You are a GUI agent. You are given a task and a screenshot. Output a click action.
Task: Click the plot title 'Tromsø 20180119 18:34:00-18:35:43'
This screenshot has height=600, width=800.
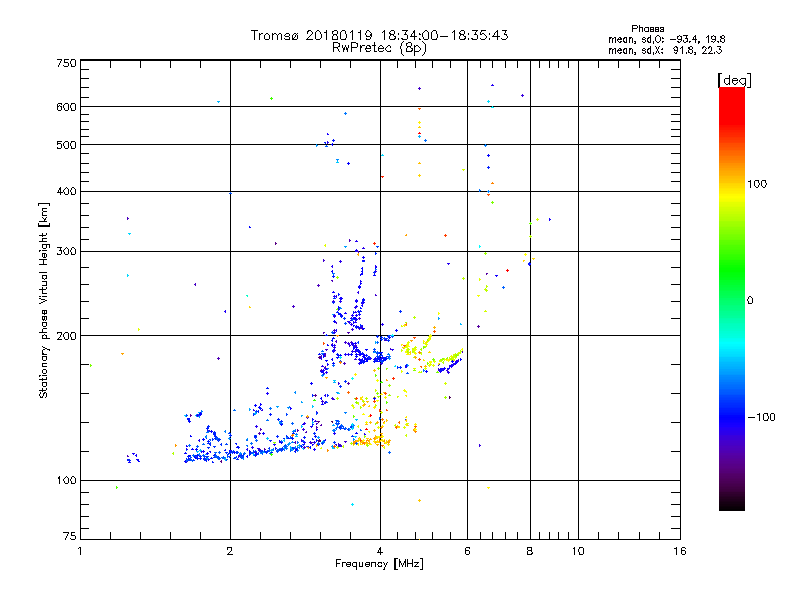[x=379, y=35]
